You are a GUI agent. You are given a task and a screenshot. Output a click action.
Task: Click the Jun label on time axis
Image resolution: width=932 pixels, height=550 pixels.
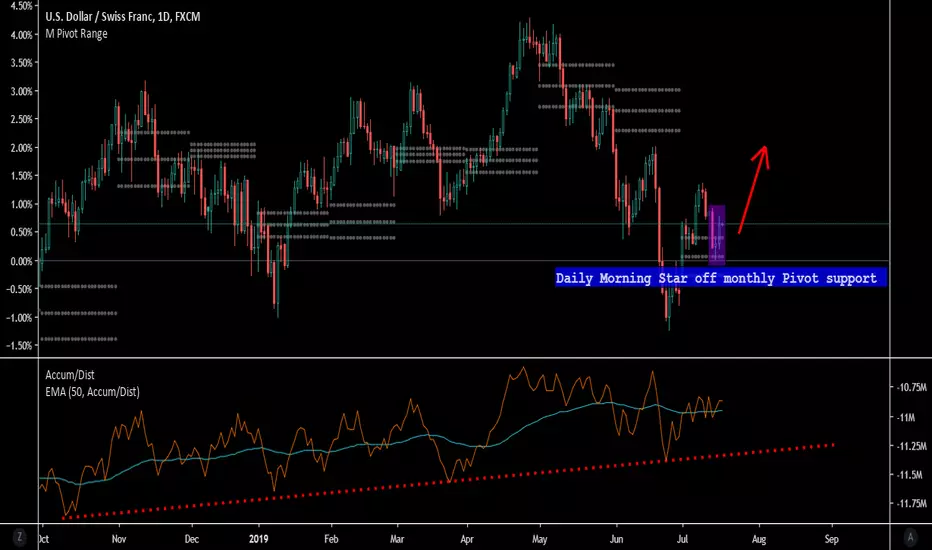pyautogui.click(x=616, y=539)
